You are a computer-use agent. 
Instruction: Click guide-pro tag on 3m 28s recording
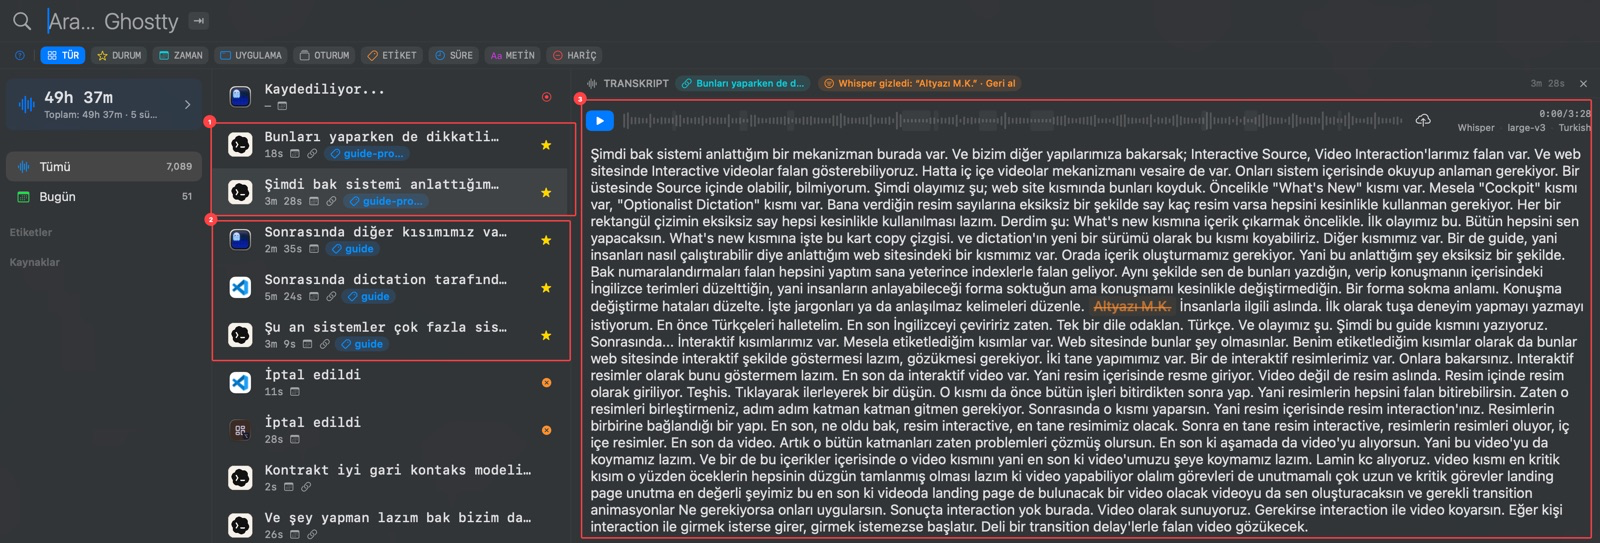386,202
